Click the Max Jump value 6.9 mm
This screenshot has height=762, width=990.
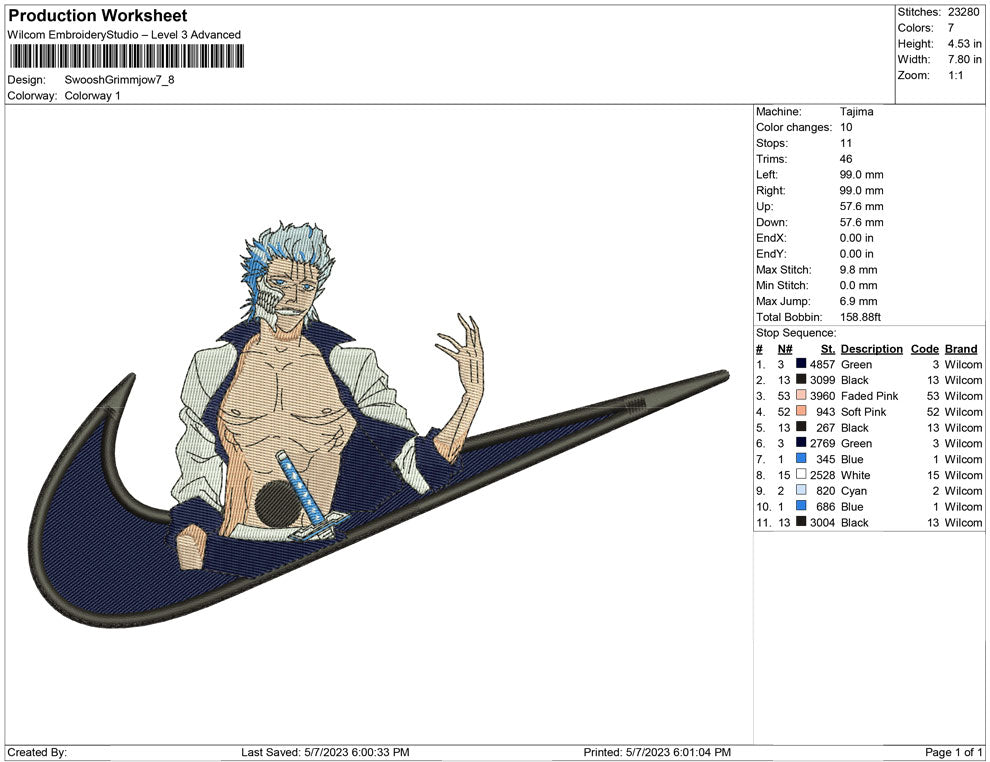coord(859,301)
